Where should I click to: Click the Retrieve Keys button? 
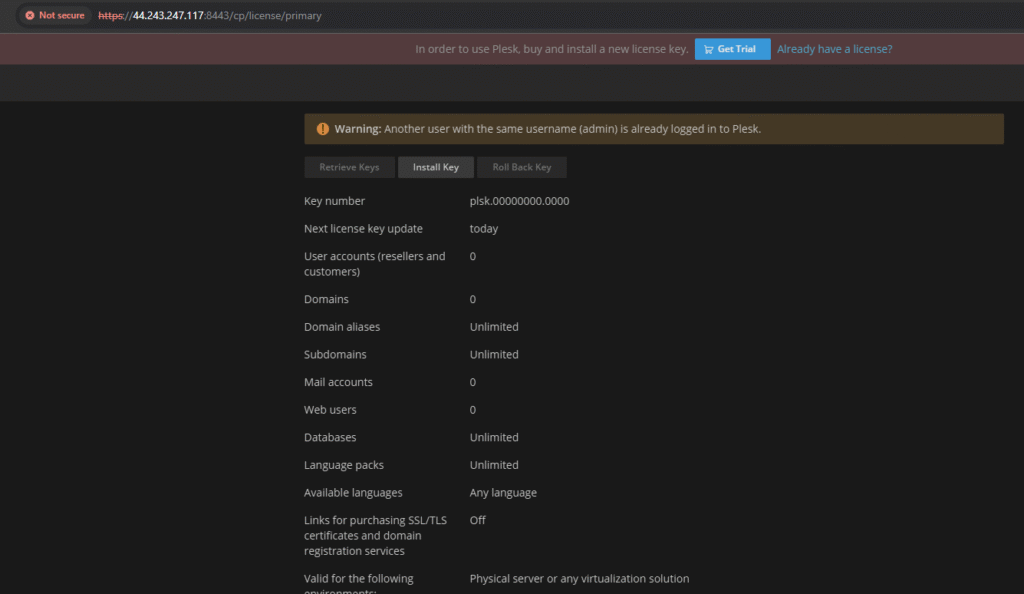pyautogui.click(x=349, y=167)
